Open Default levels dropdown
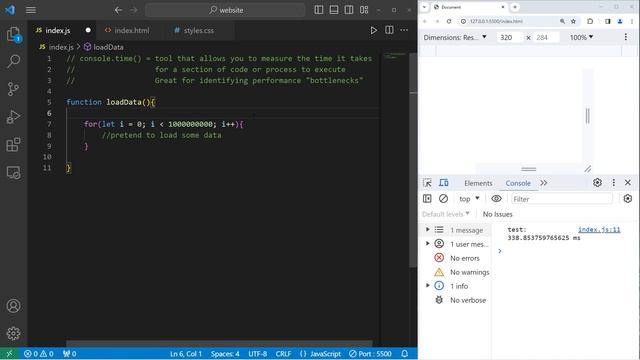Viewport: 640px width, 360px height. [446, 214]
